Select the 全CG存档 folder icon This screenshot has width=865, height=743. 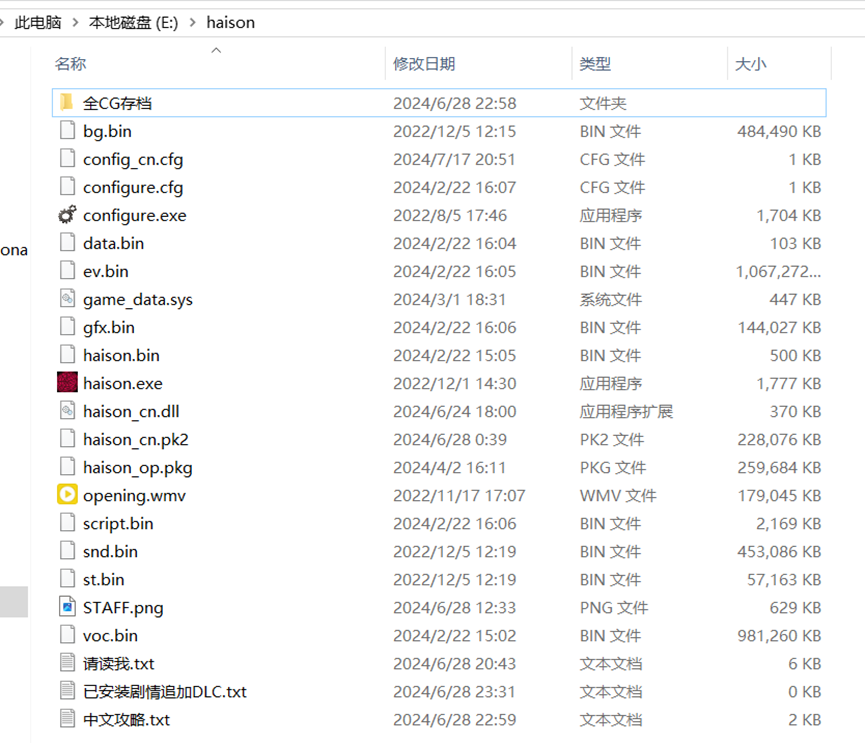tap(67, 103)
